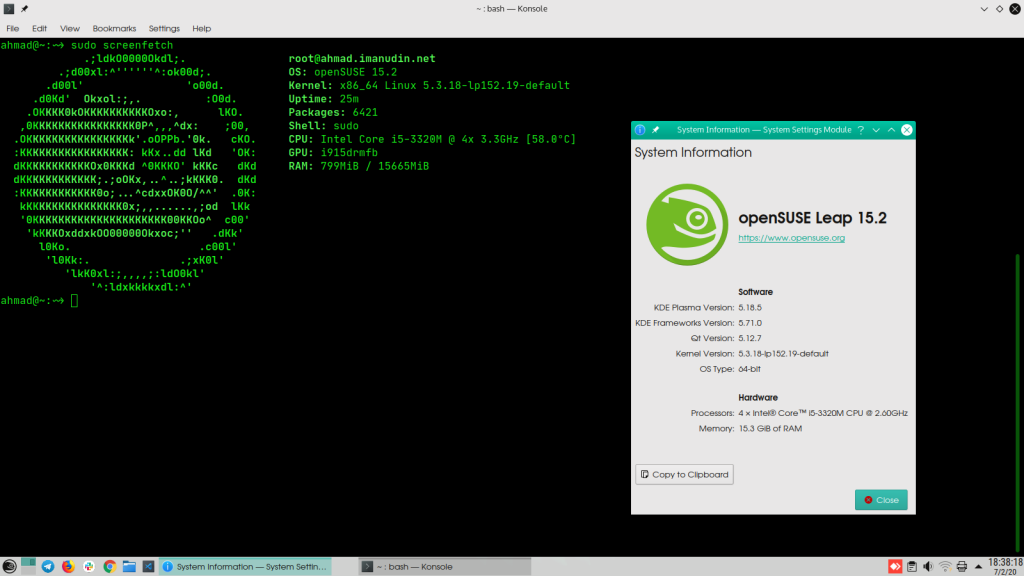Screen dimensions: 1024x576
Task: Expand hidden system tray icons
Action: (978, 565)
